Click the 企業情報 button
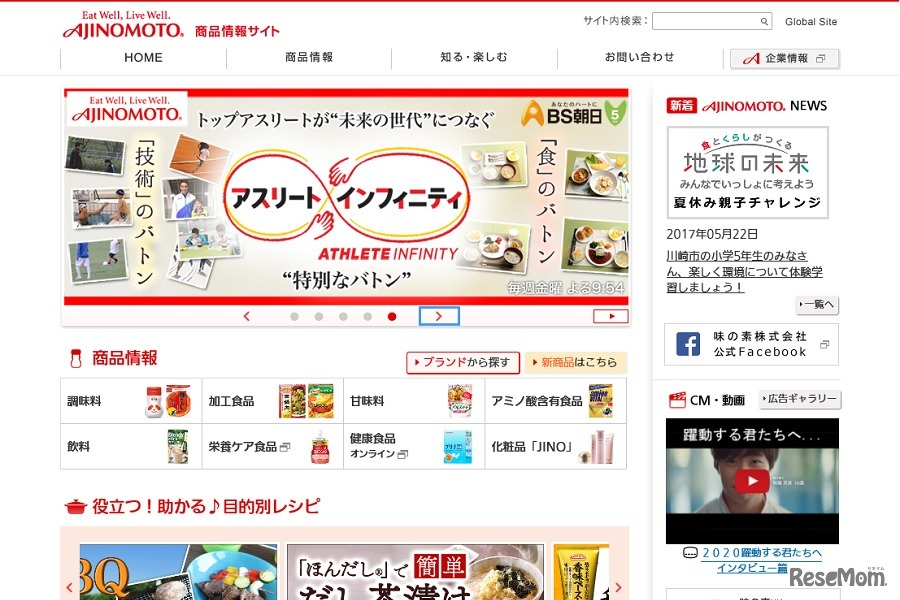 [784, 59]
